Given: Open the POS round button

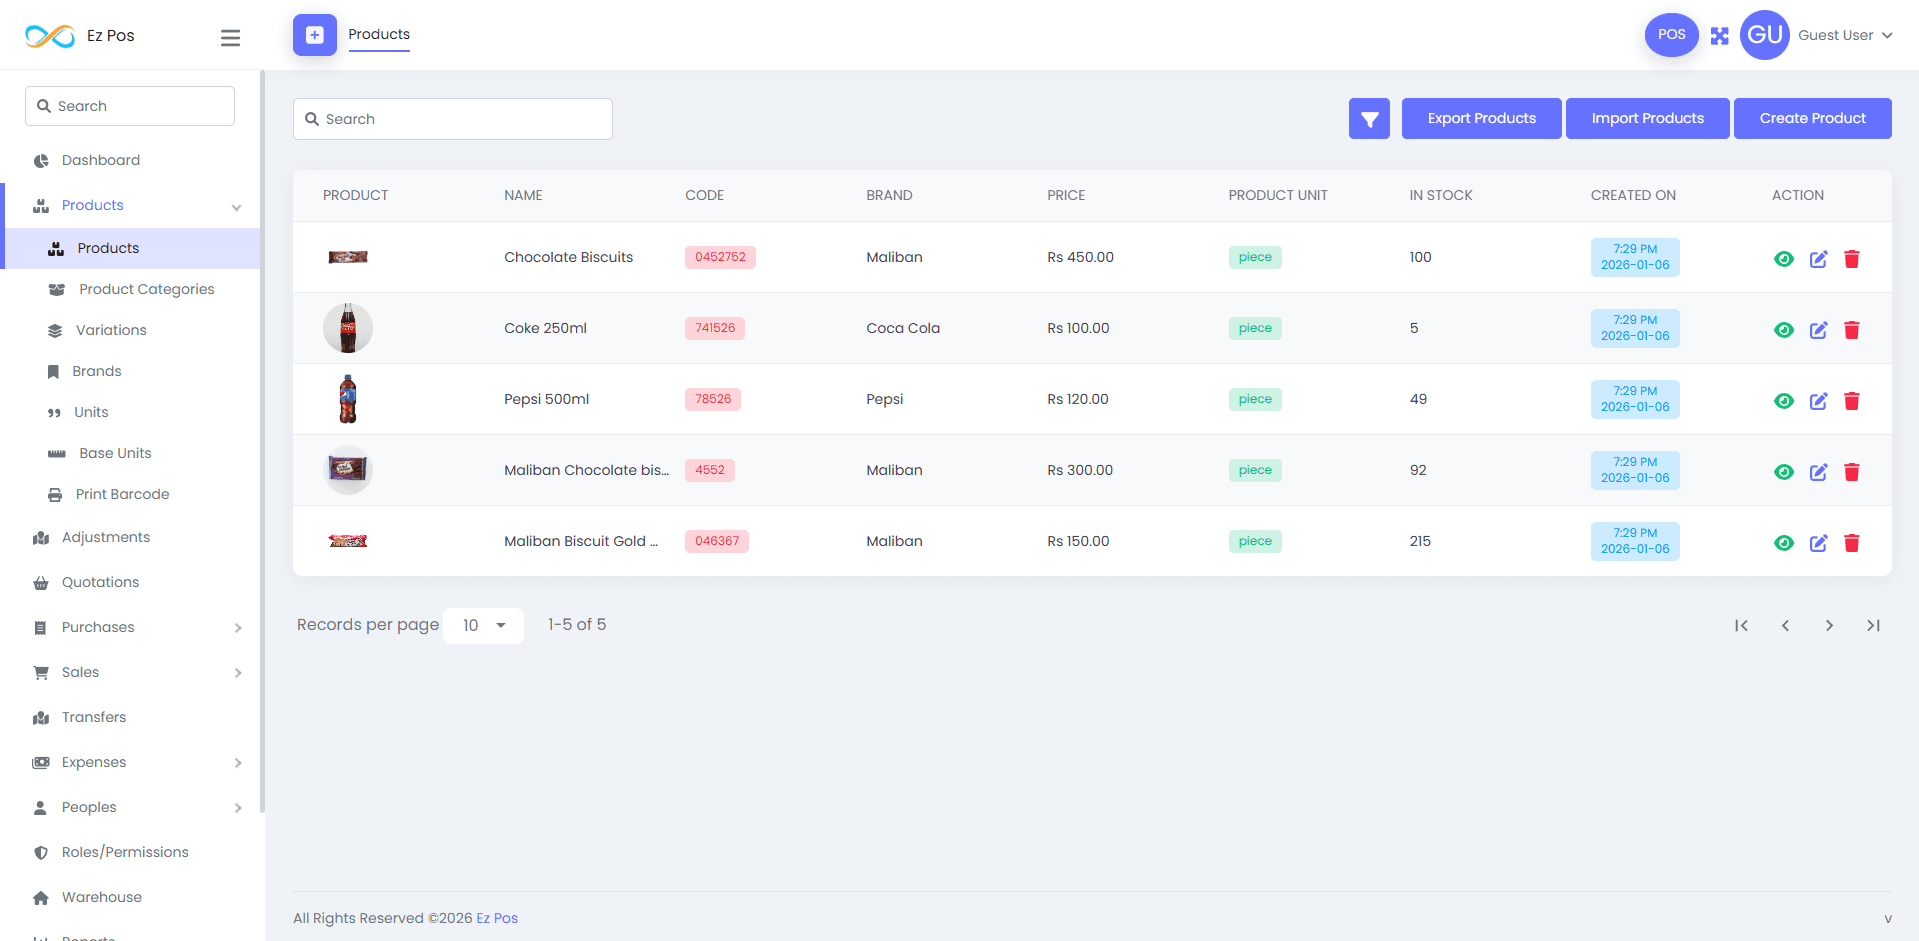Looking at the screenshot, I should pyautogui.click(x=1671, y=35).
